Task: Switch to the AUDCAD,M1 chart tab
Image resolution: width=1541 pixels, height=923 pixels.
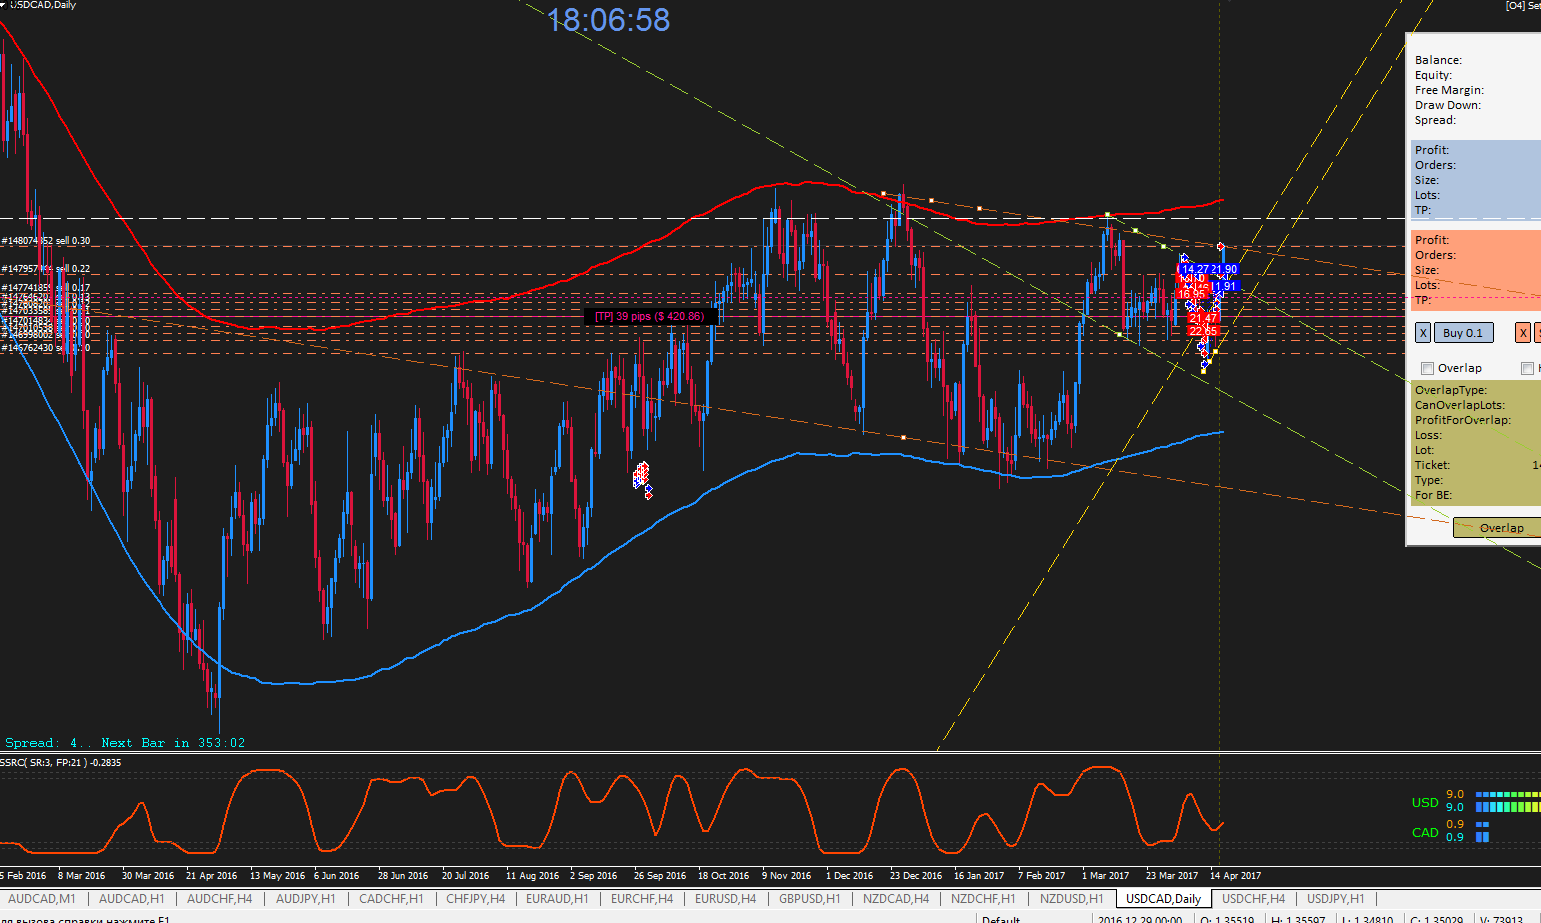Action: 42,899
